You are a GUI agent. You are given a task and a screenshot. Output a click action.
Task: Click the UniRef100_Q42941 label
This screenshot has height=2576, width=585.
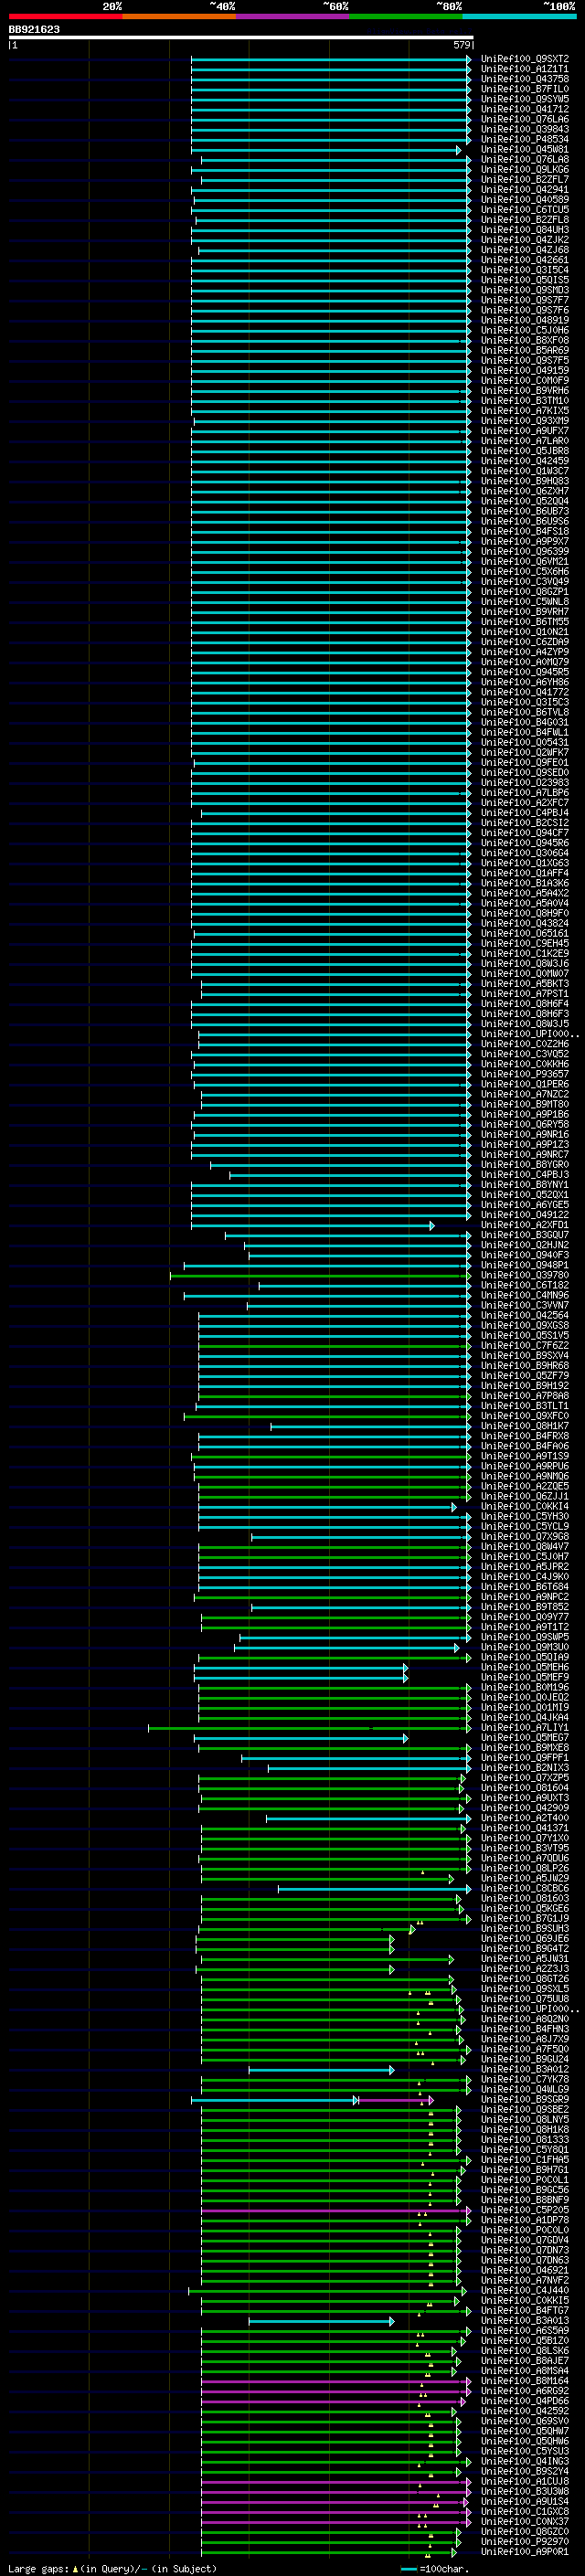tap(525, 190)
